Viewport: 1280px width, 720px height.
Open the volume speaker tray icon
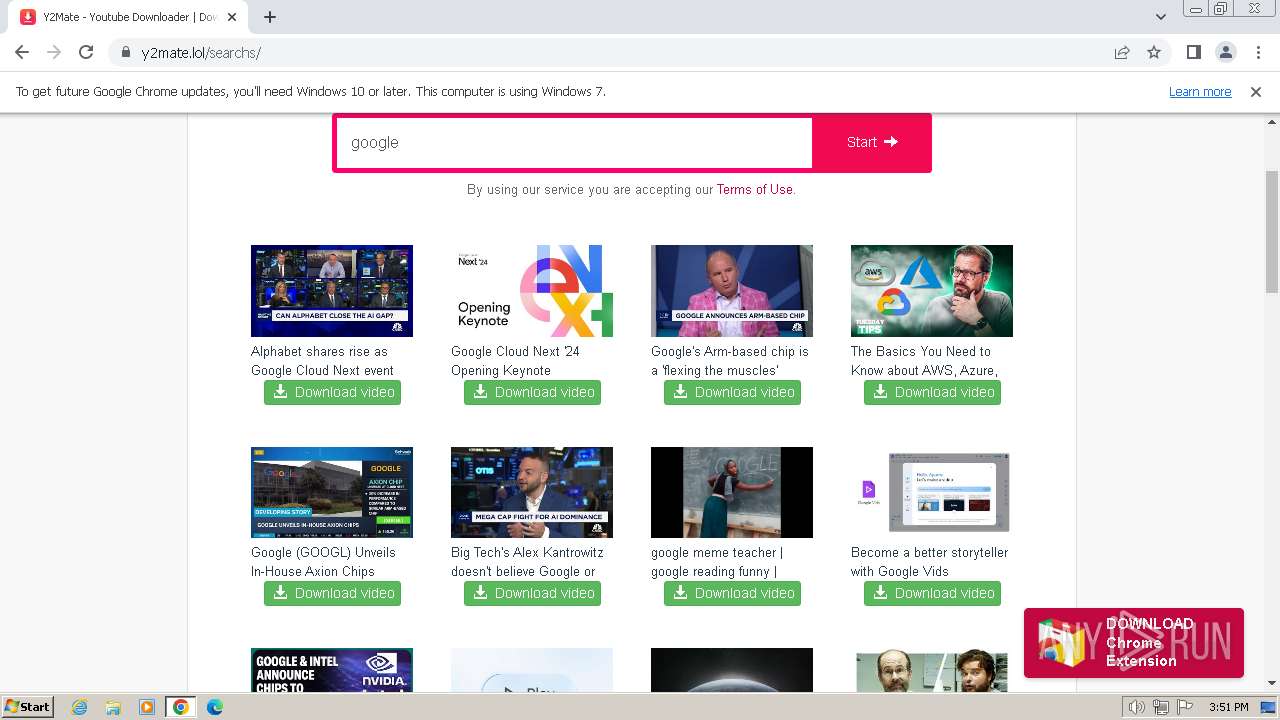click(1136, 707)
